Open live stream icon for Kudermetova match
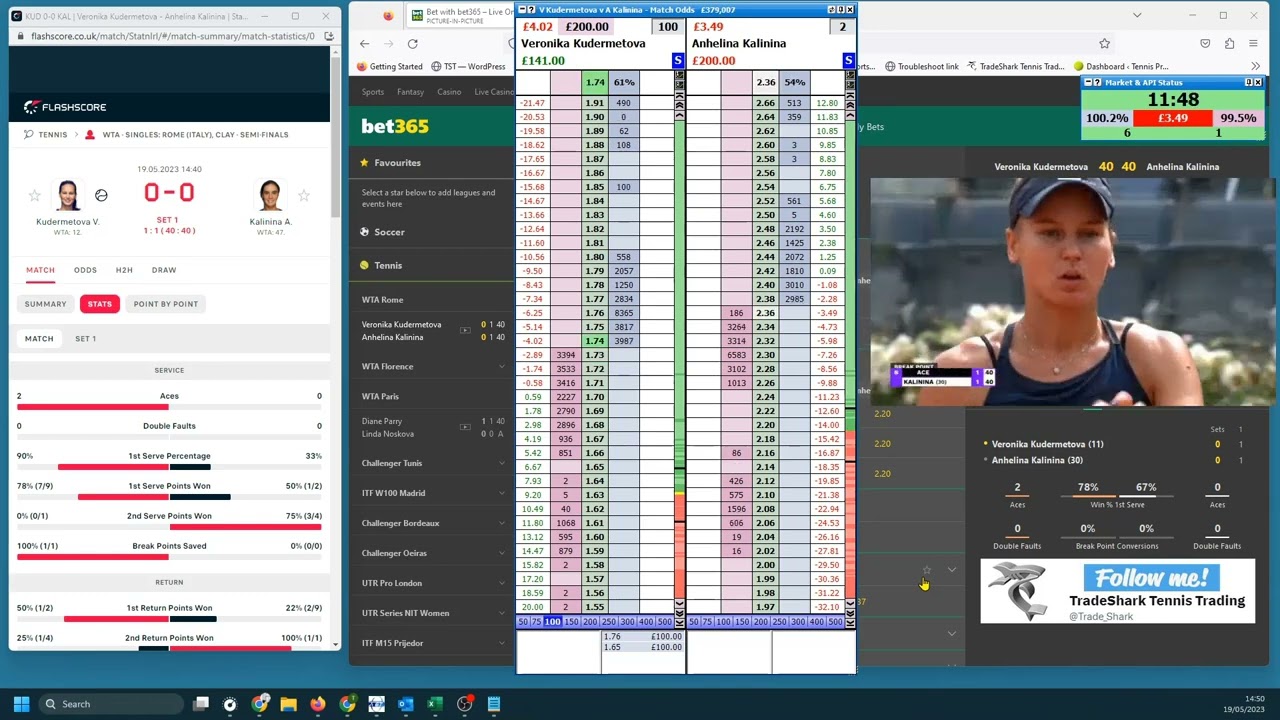 point(465,330)
